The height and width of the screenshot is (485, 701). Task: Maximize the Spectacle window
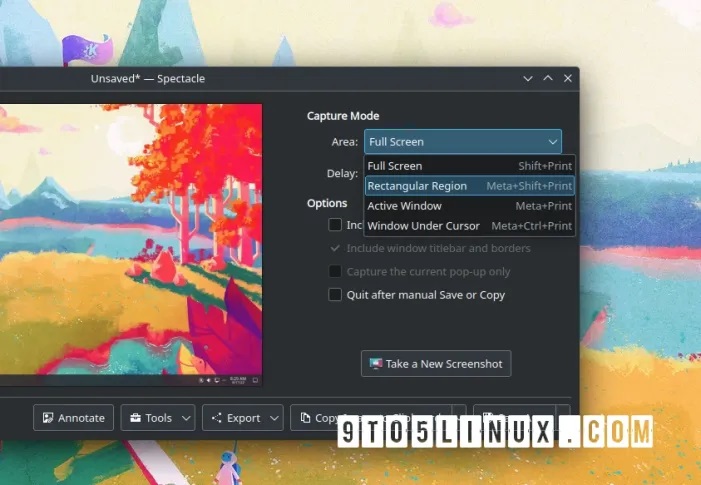[548, 78]
